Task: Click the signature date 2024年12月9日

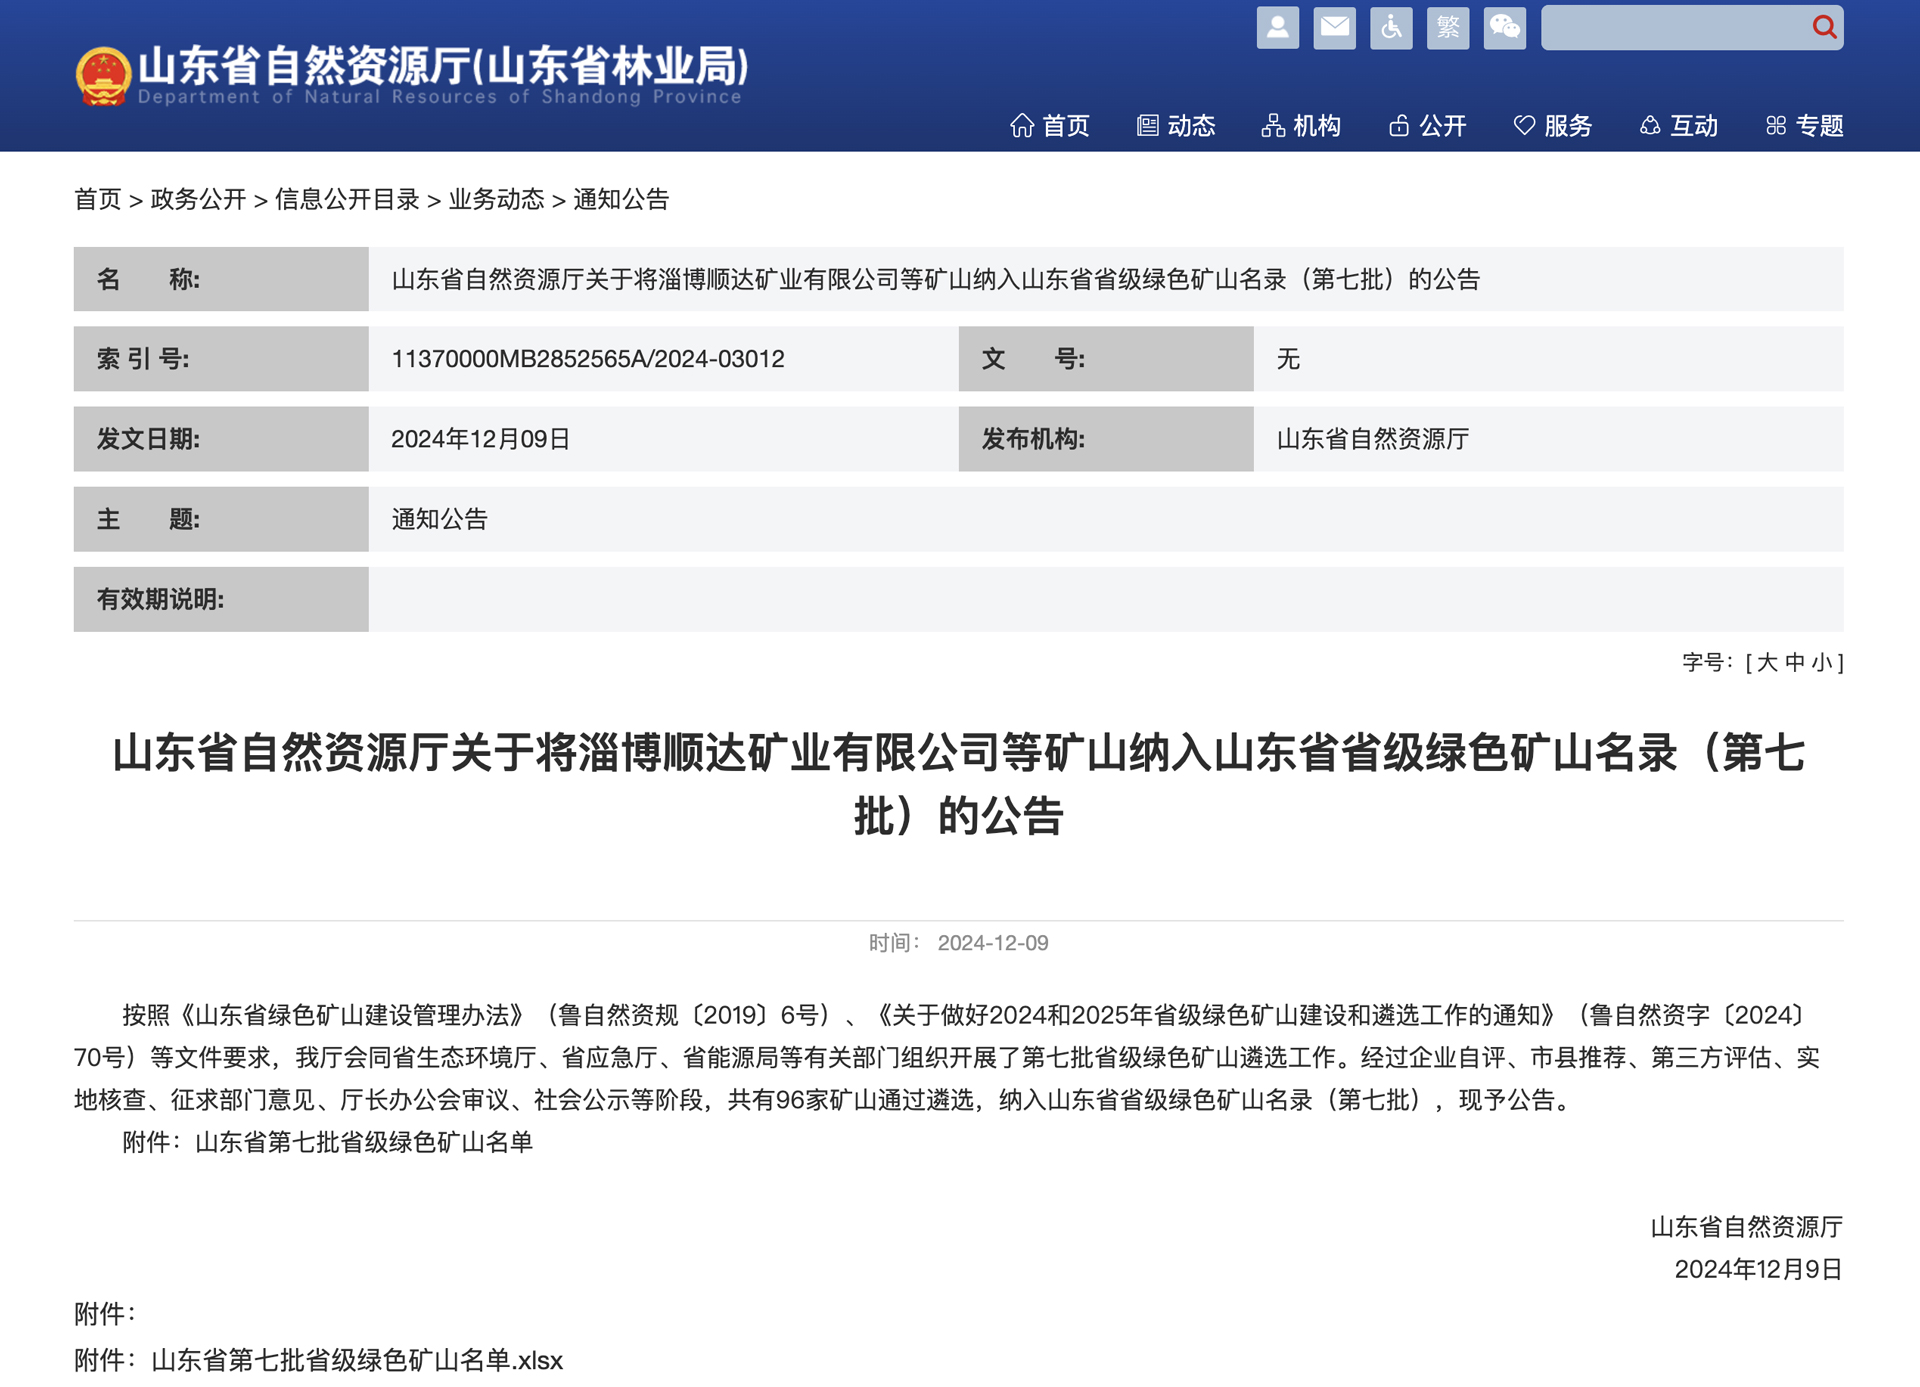Action: pos(1759,1269)
